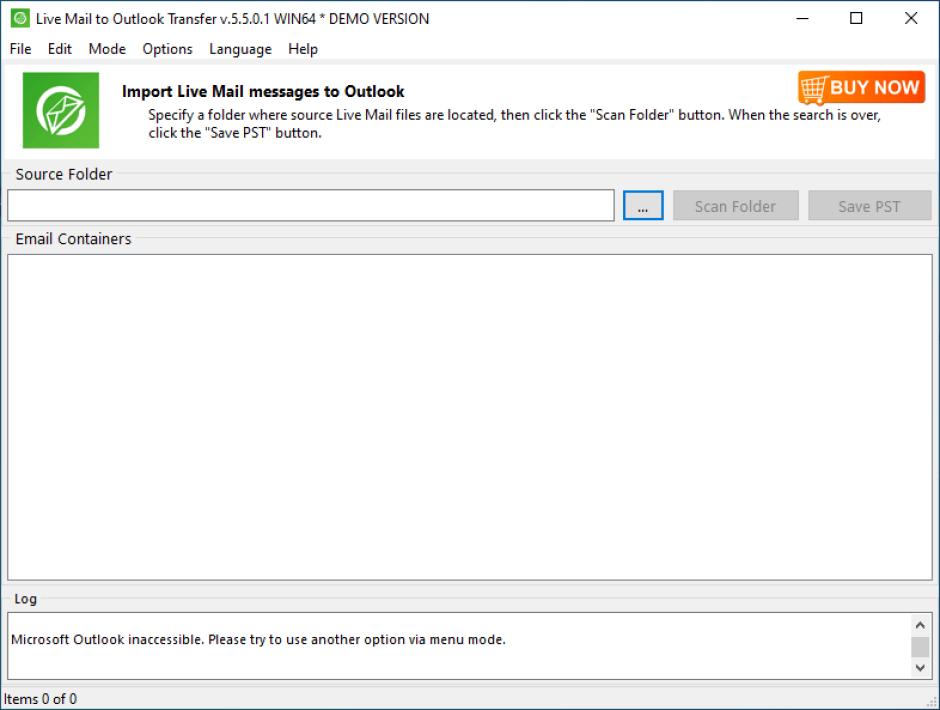This screenshot has width=940, height=710.
Task: Minimize the Live Mail to Outlook Transfer window
Action: coord(802,19)
